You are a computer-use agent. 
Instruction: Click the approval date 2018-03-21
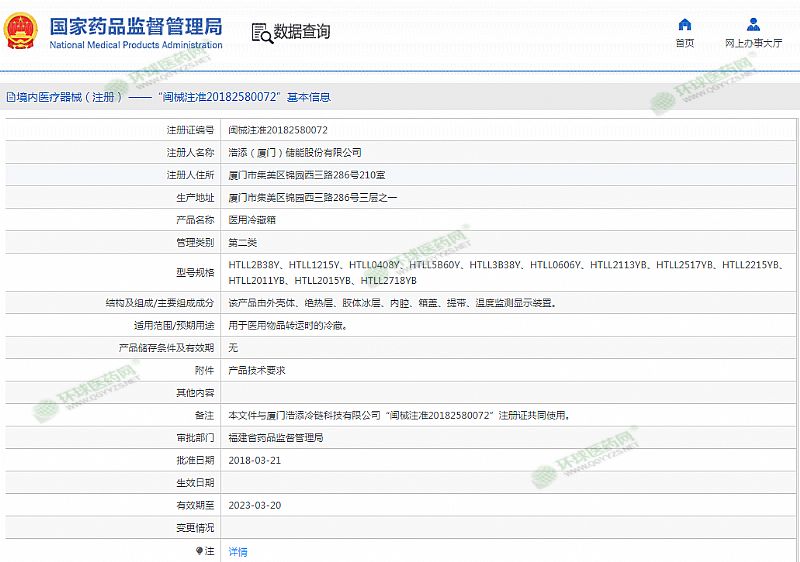[255, 460]
